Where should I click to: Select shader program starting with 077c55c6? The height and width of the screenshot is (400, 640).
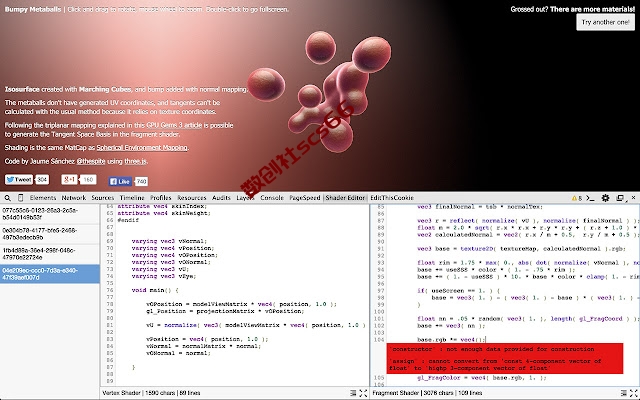point(49,214)
